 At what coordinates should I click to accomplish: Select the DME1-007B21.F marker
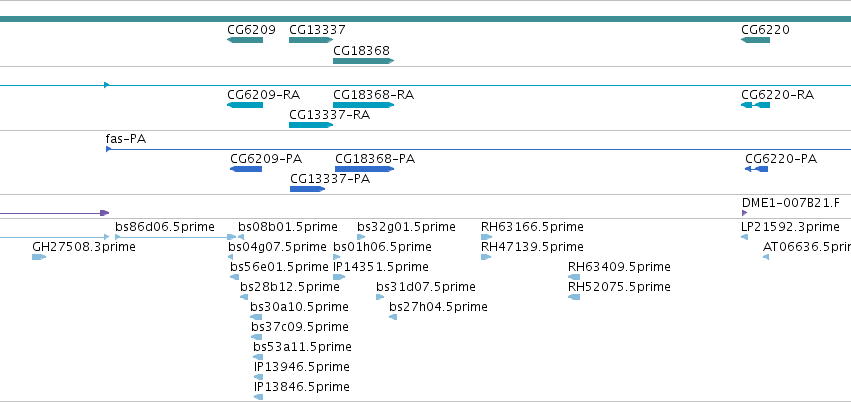(x=745, y=213)
